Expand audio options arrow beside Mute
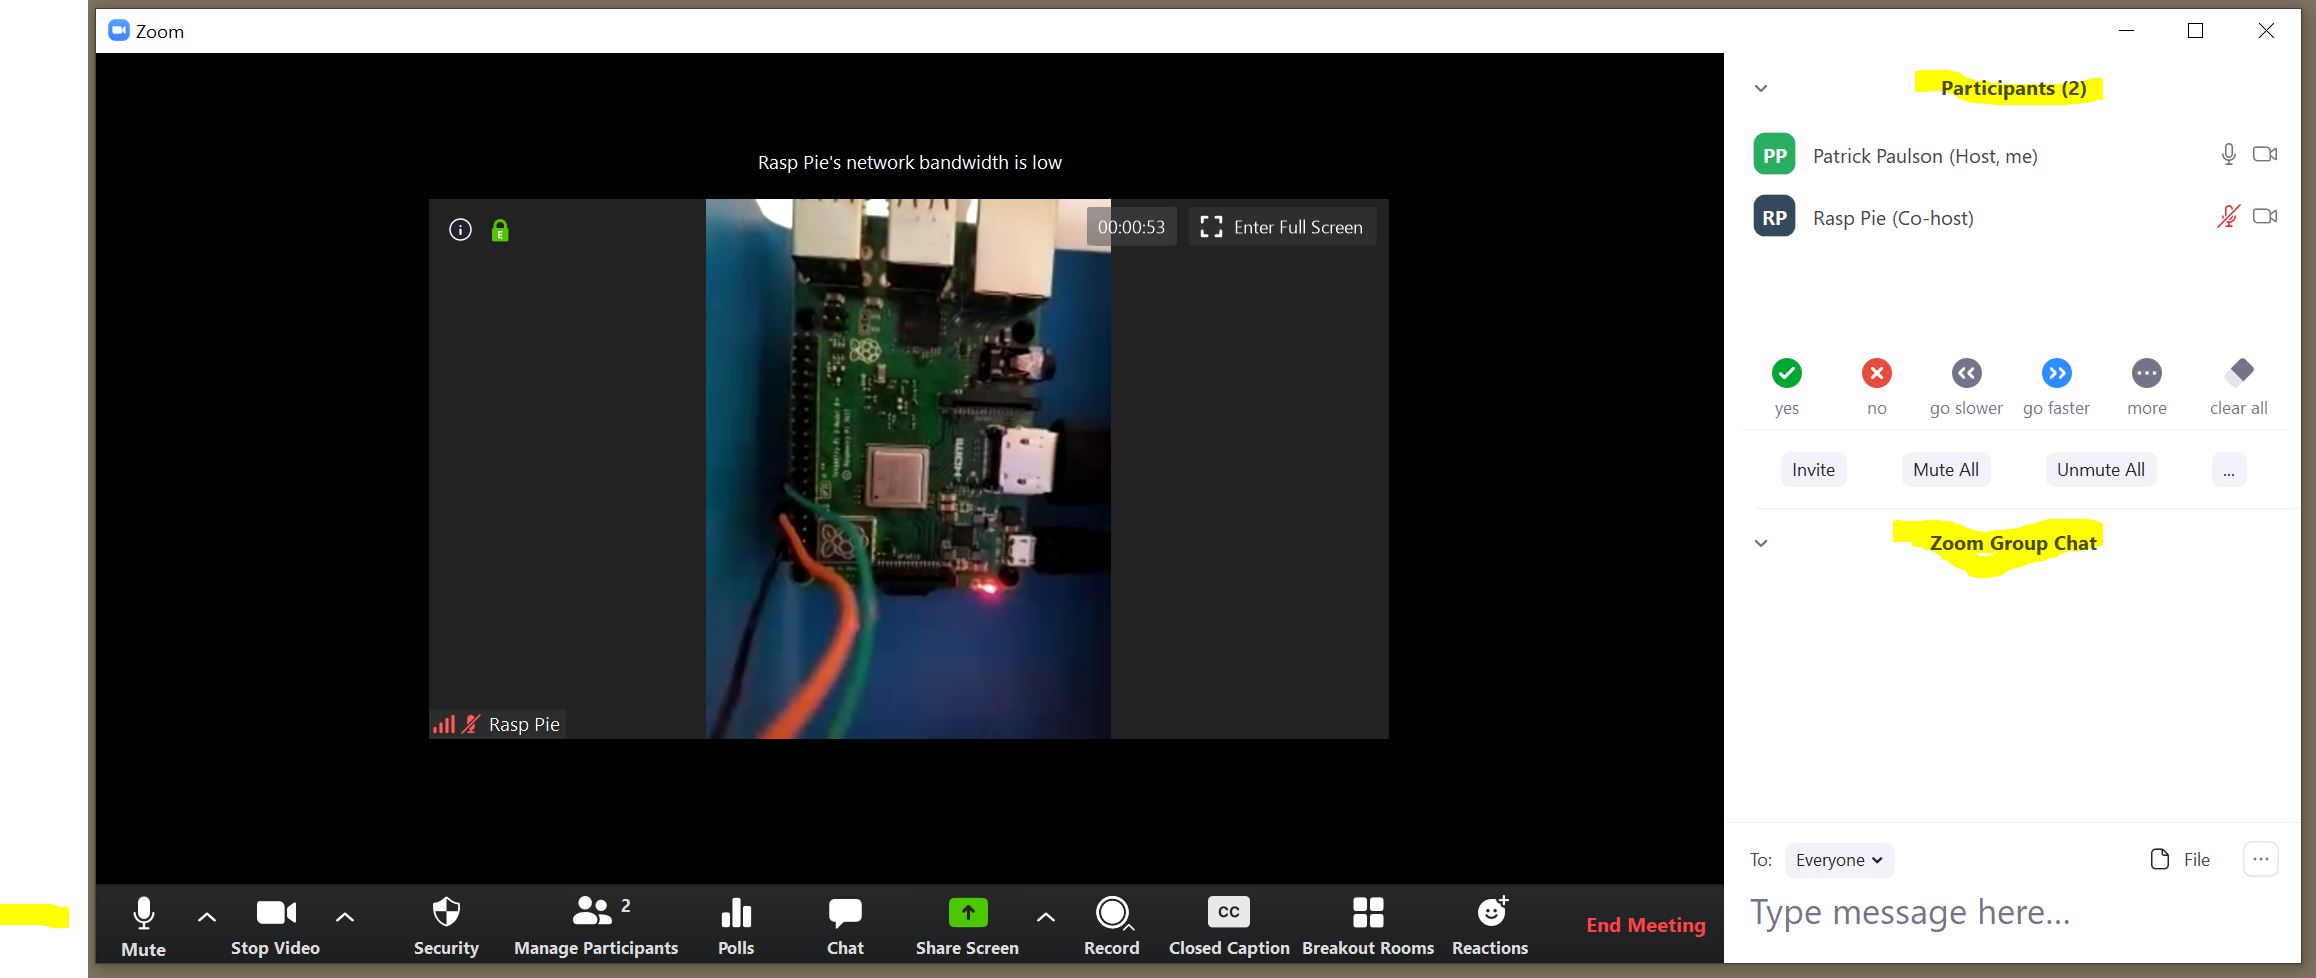 tap(207, 917)
